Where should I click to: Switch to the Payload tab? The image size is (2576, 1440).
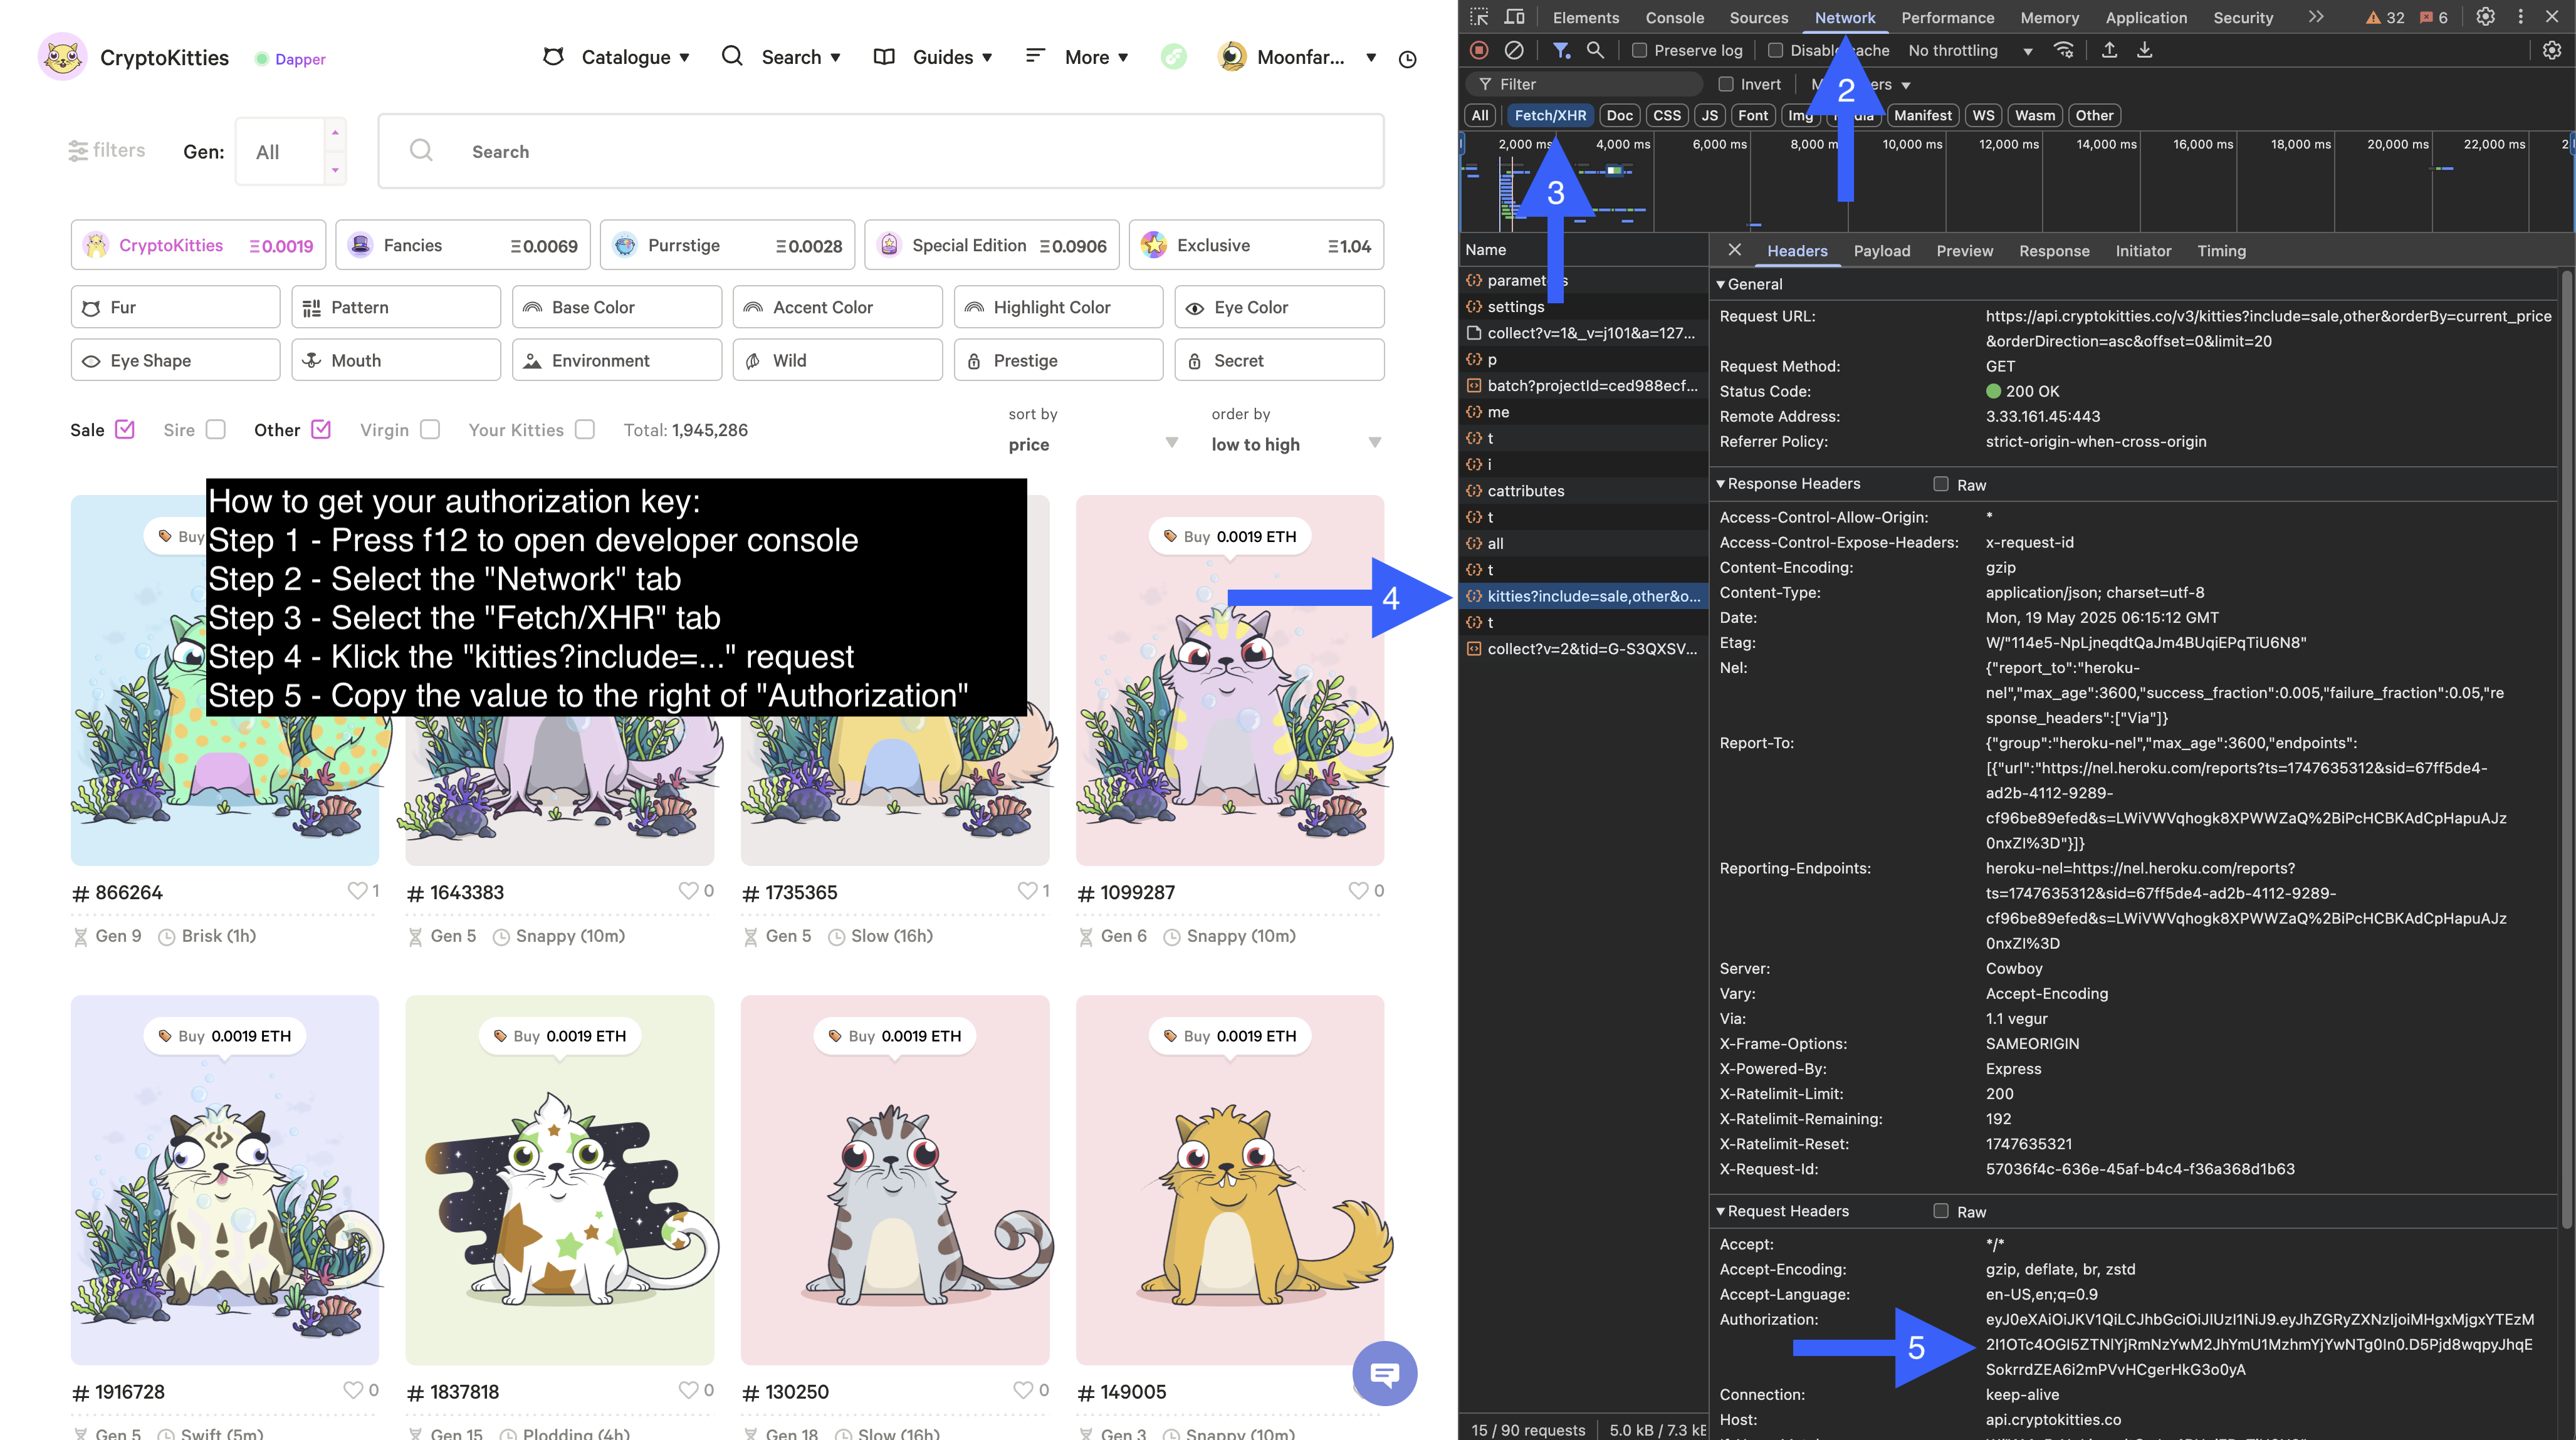pyautogui.click(x=1881, y=251)
